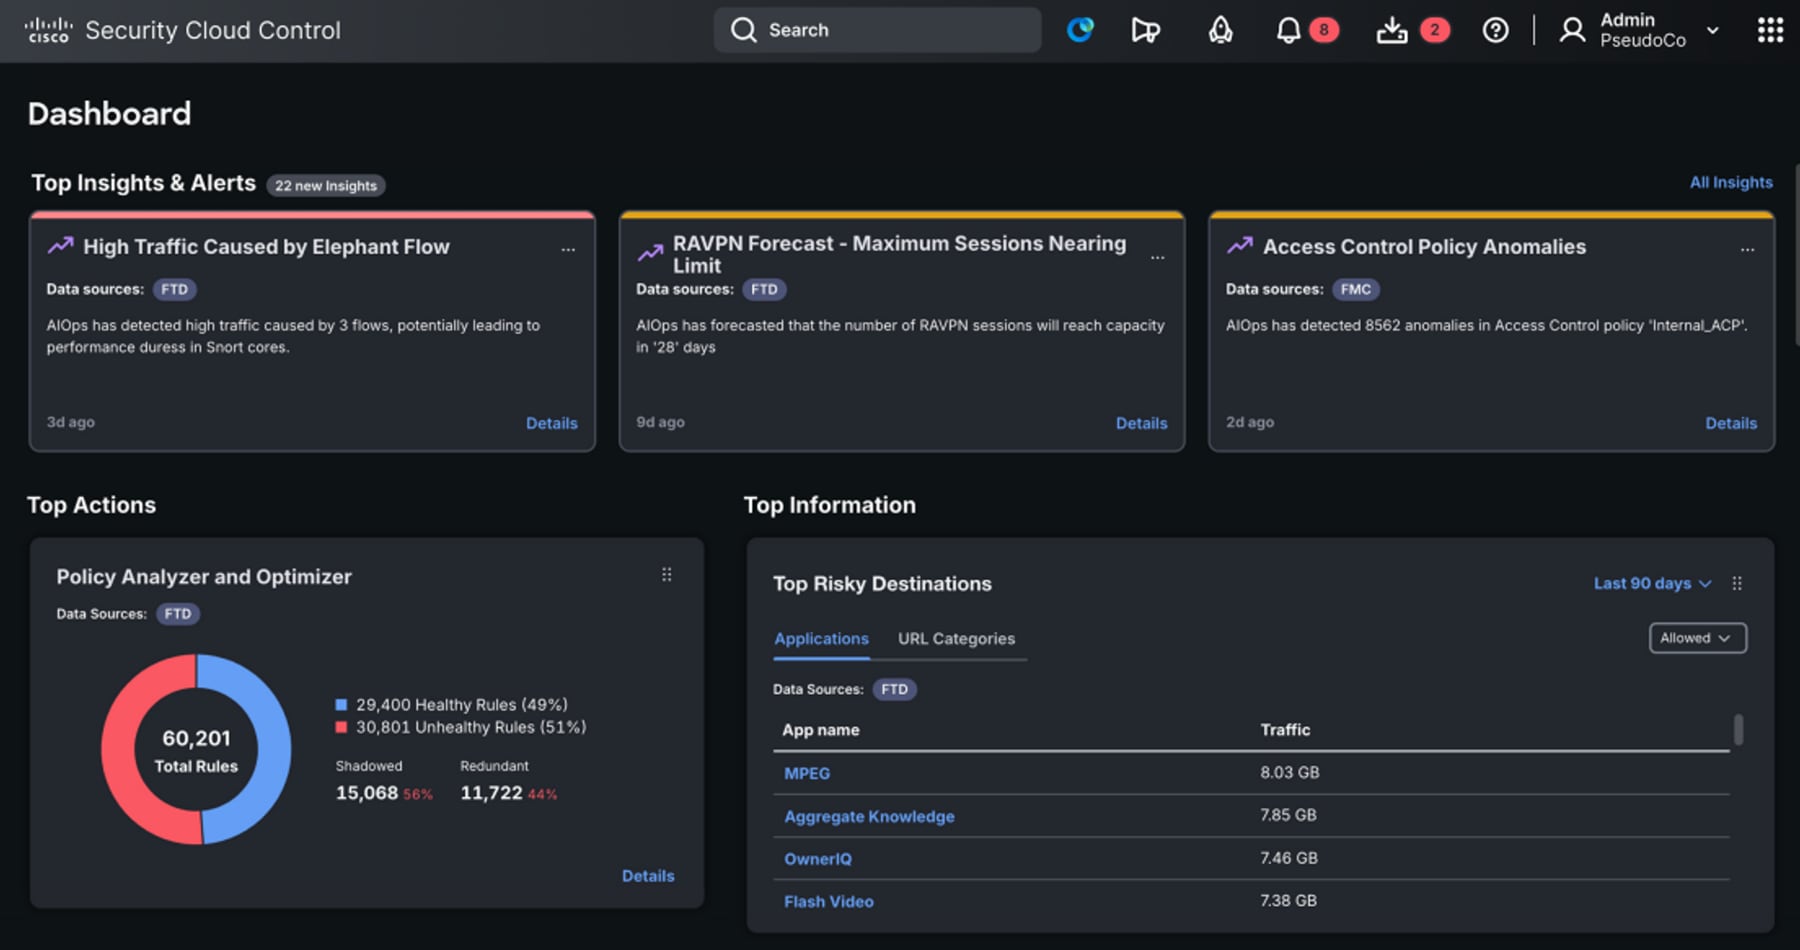The image size is (1800, 950).
Task: Open All Insights link
Action: coord(1731,182)
